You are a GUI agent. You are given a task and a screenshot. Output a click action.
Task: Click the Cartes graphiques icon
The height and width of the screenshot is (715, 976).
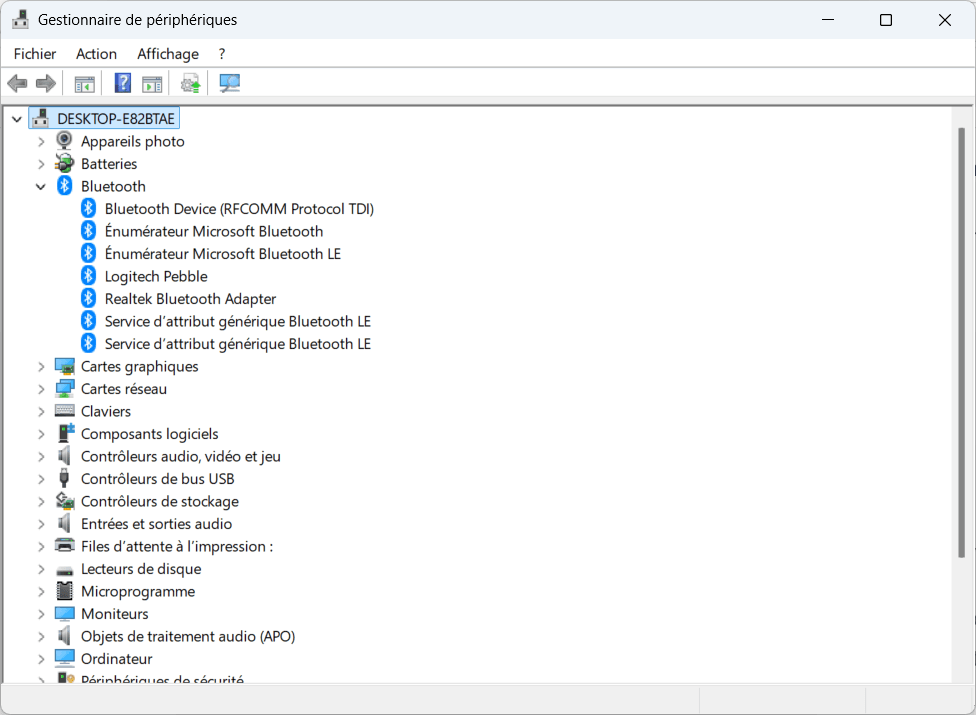[x=64, y=366]
